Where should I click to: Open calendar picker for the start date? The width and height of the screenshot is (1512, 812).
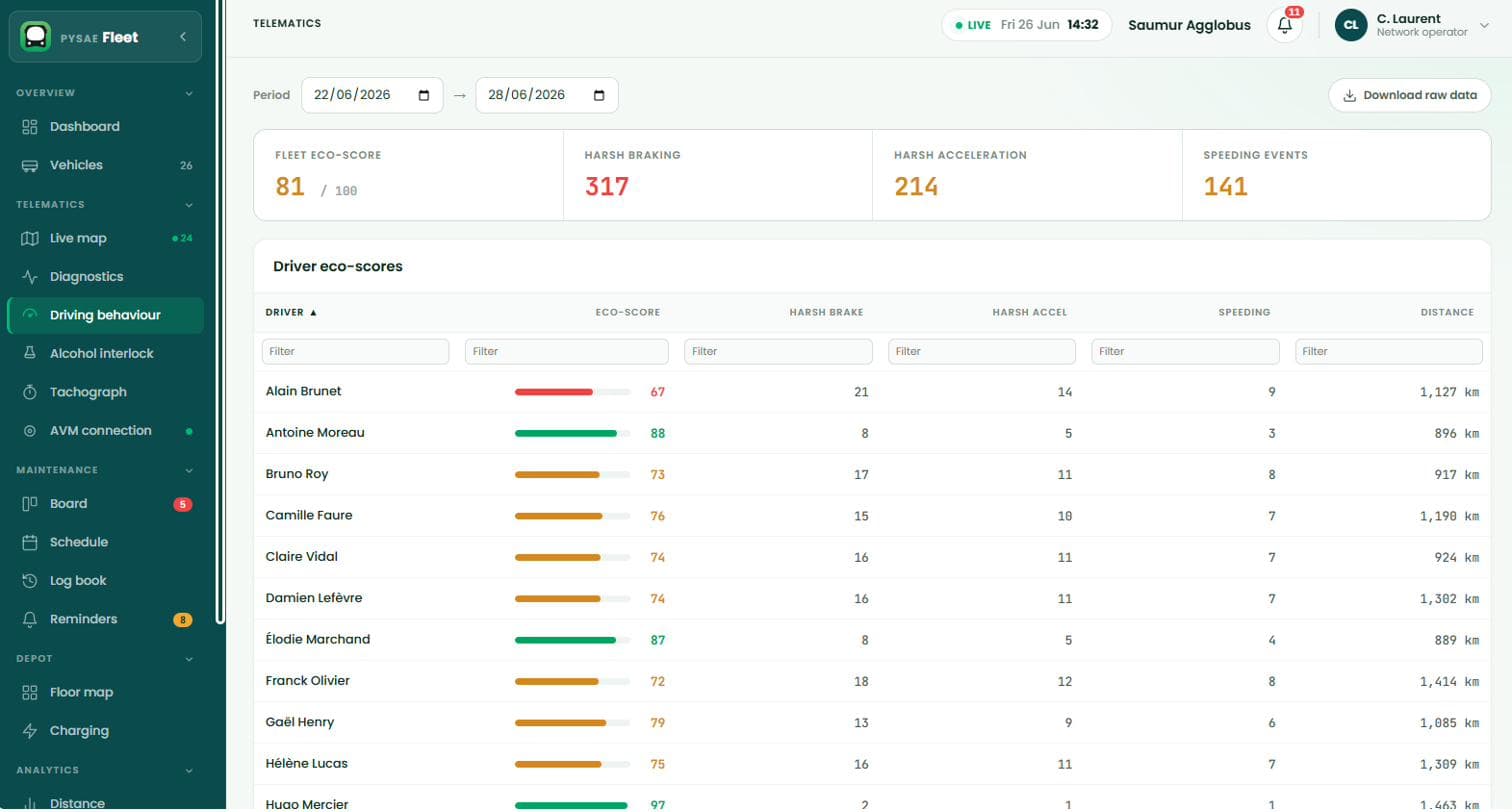click(x=424, y=95)
